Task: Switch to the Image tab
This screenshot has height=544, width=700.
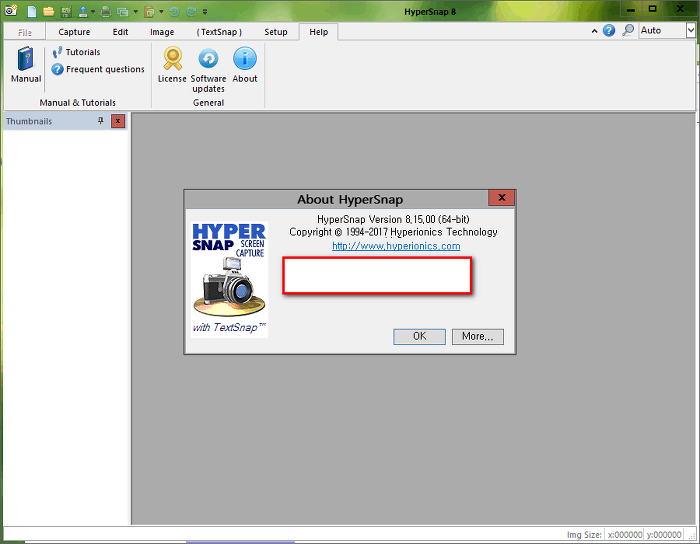Action: click(162, 32)
